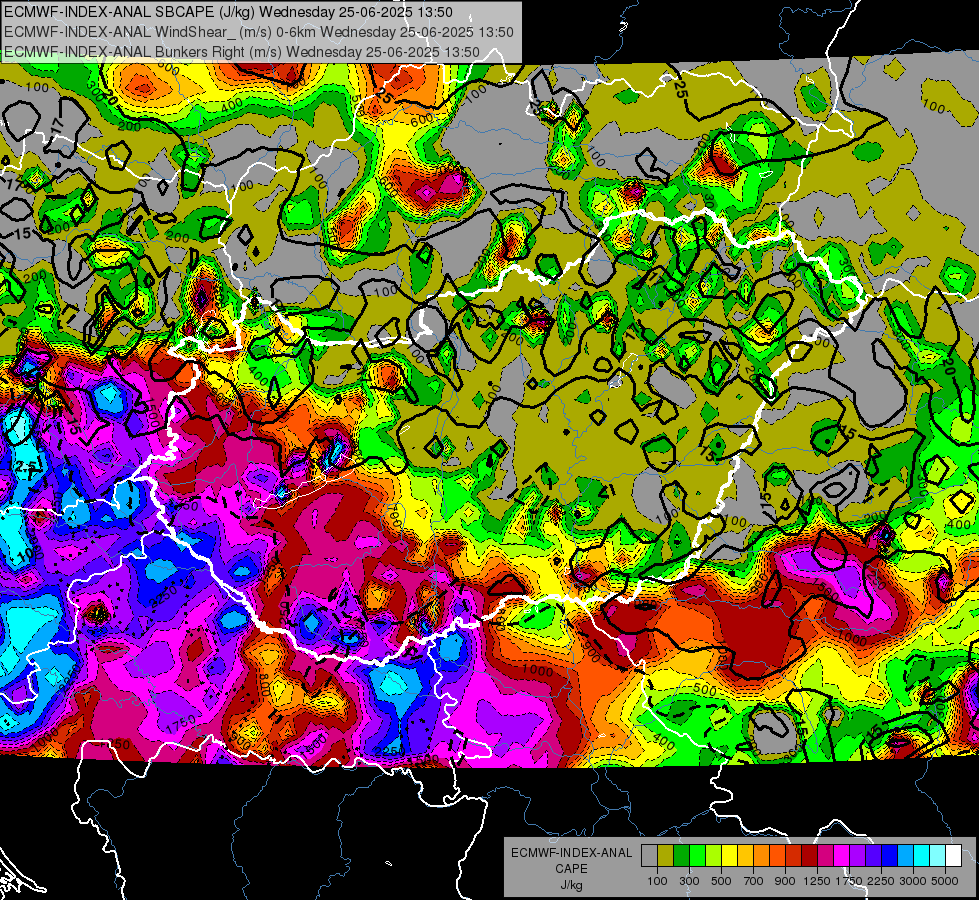Click the gray swatch in CAPE legend
Screen dimensions: 979x900
(x=649, y=856)
